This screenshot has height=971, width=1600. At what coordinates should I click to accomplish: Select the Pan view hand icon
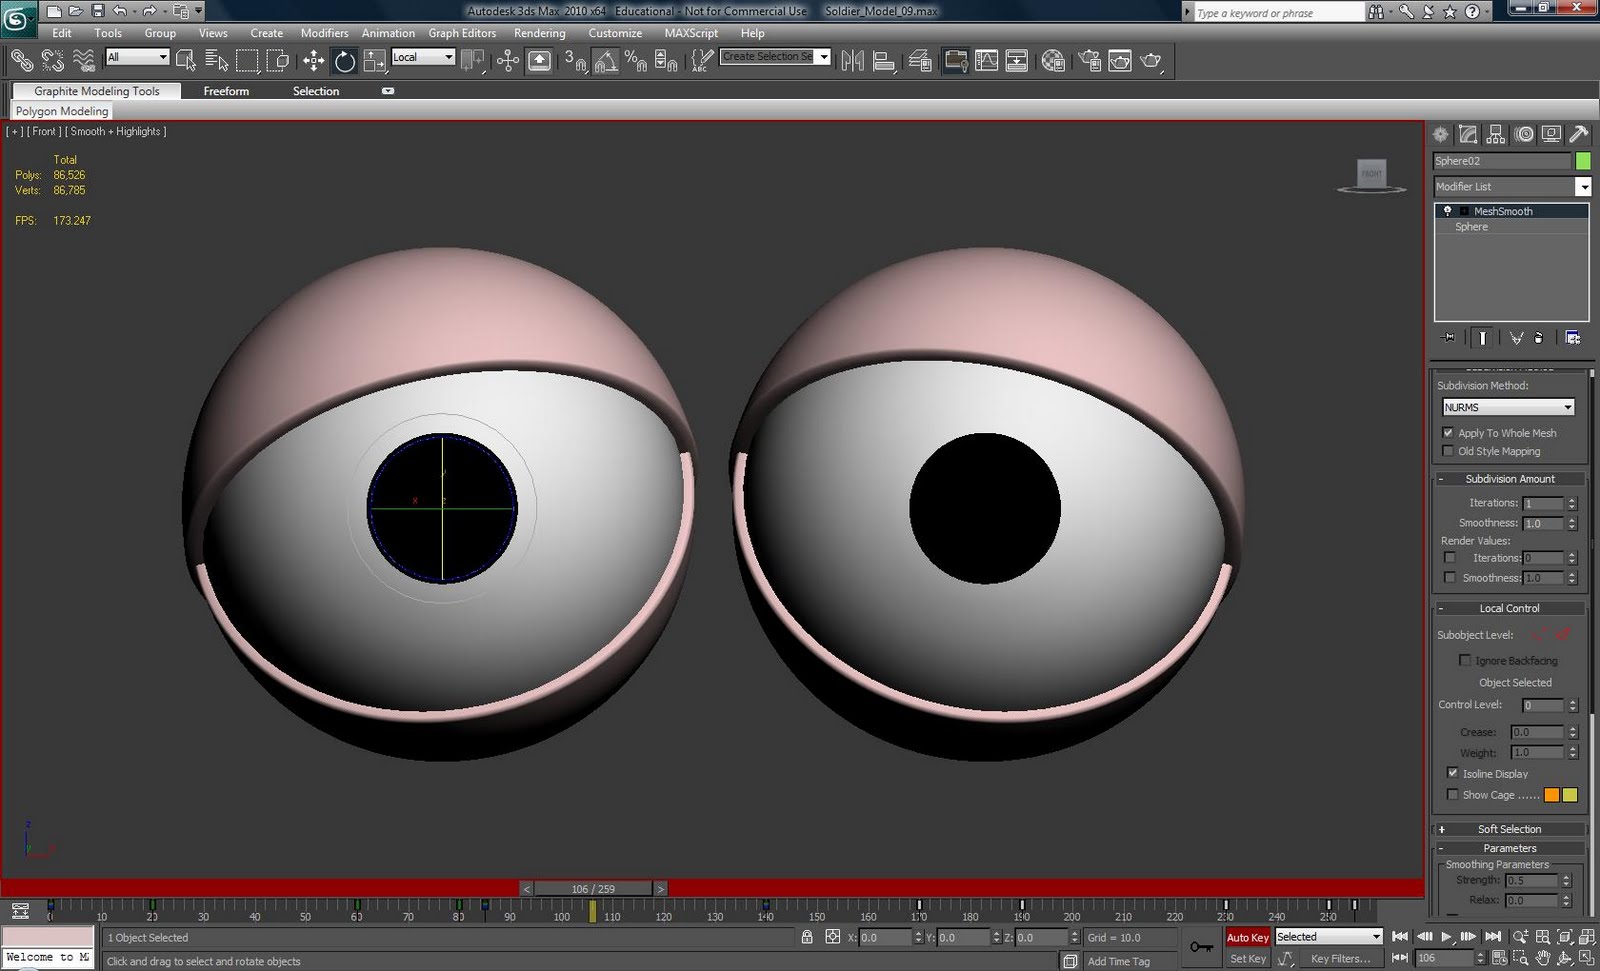click(1544, 957)
